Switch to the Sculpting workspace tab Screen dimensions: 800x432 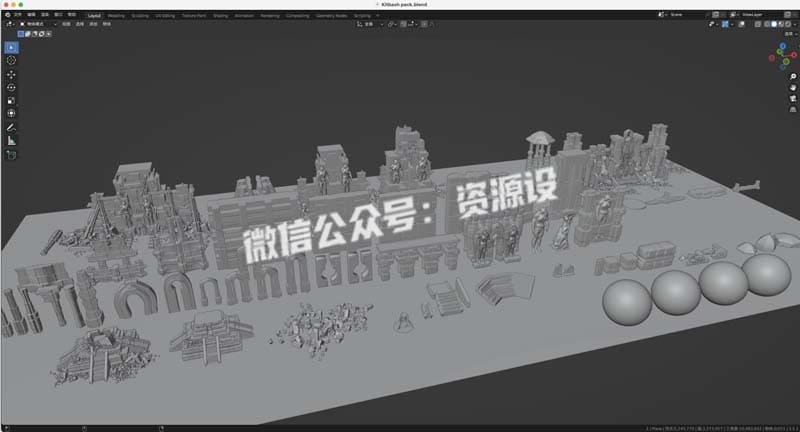point(140,15)
